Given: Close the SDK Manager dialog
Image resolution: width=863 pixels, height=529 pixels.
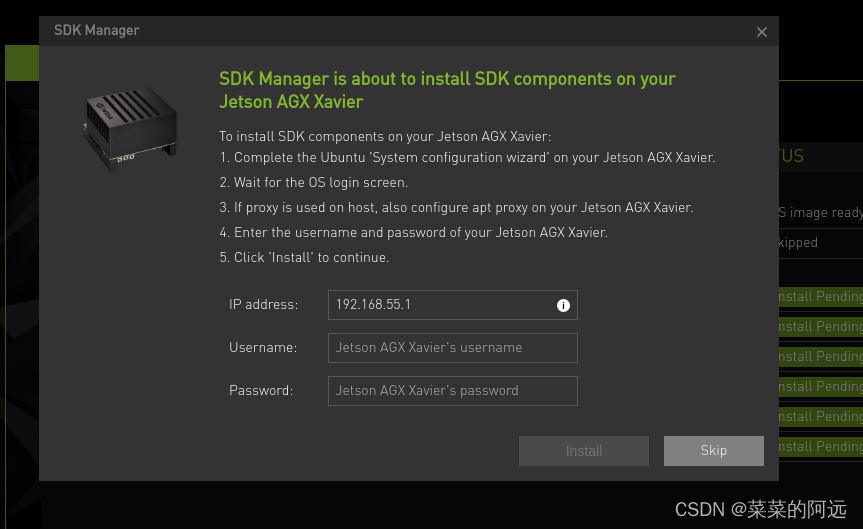Looking at the screenshot, I should 762,32.
